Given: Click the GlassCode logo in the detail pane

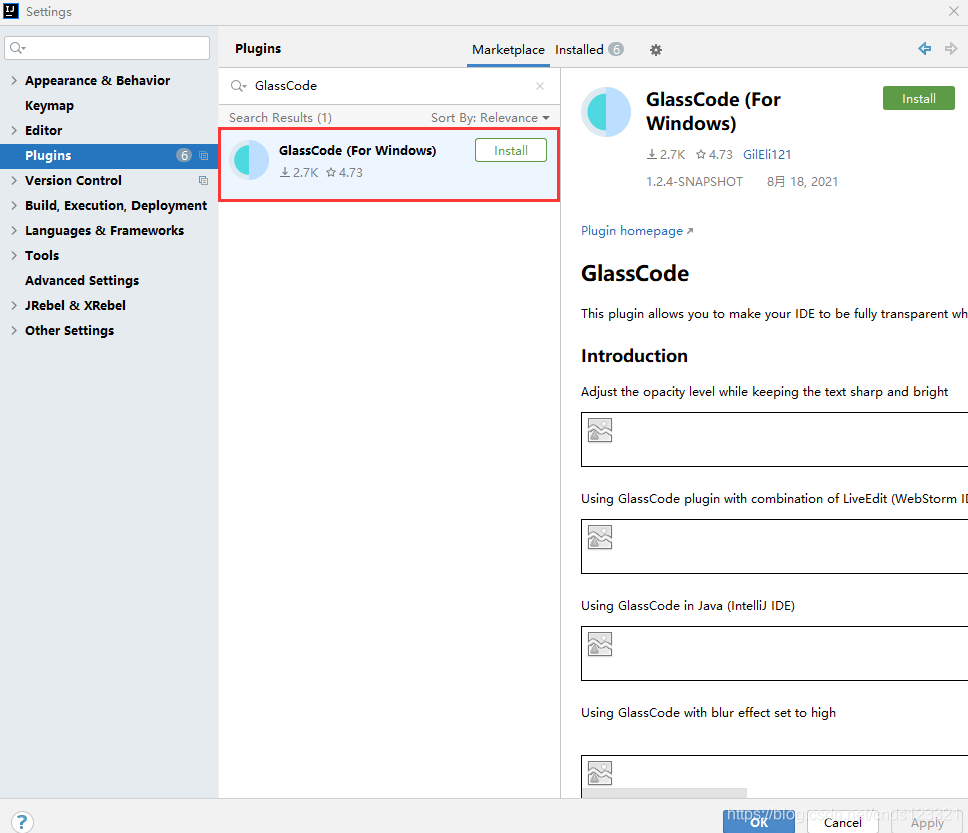Looking at the screenshot, I should pyautogui.click(x=606, y=113).
